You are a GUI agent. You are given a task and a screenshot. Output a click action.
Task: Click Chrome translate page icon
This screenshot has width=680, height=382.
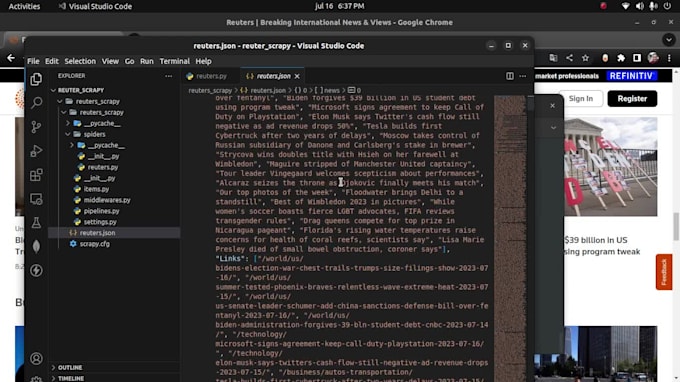553,58
